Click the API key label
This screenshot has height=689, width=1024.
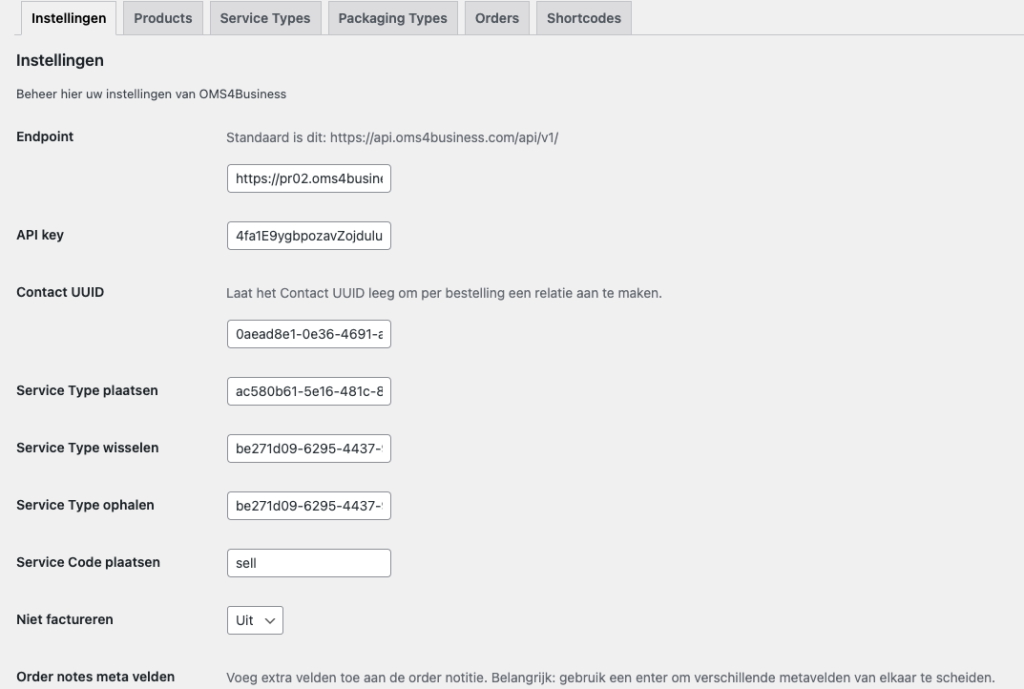[41, 235]
